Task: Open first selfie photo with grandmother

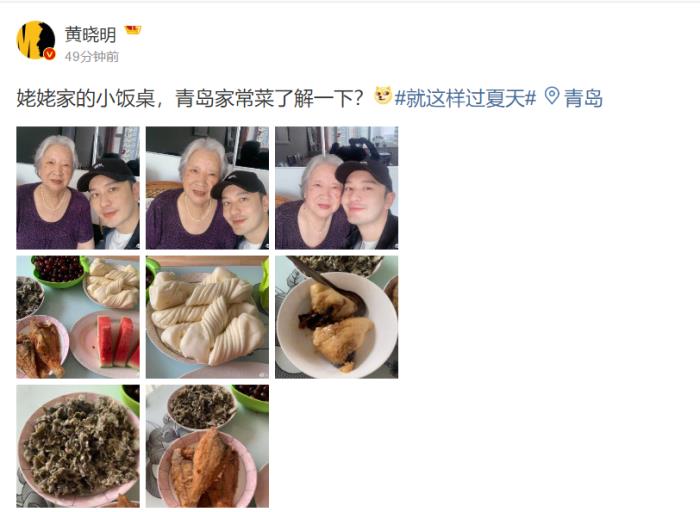Action: (x=78, y=188)
